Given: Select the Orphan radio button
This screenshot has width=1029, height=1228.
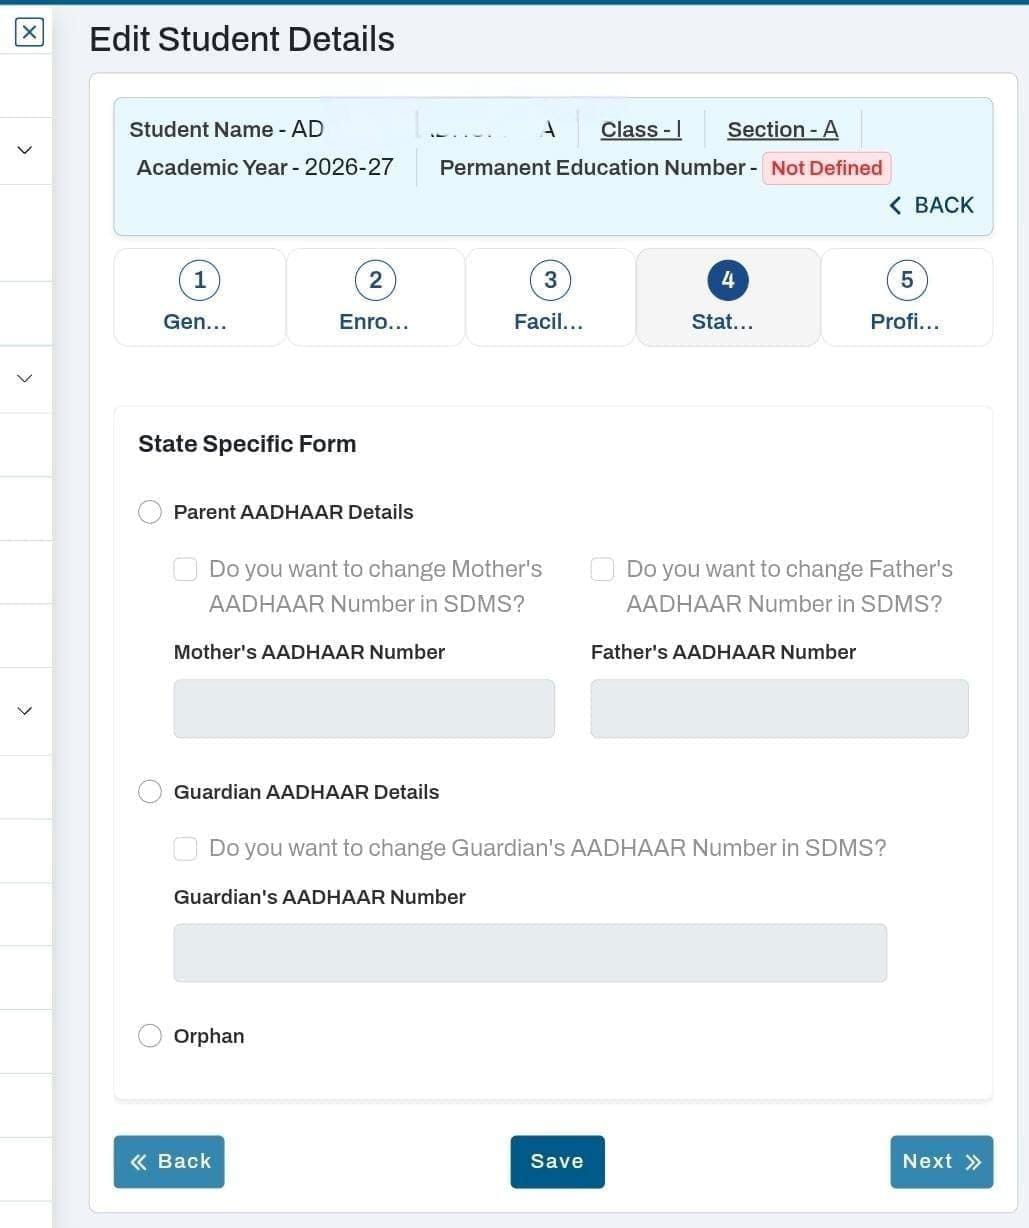Looking at the screenshot, I should tap(150, 1036).
